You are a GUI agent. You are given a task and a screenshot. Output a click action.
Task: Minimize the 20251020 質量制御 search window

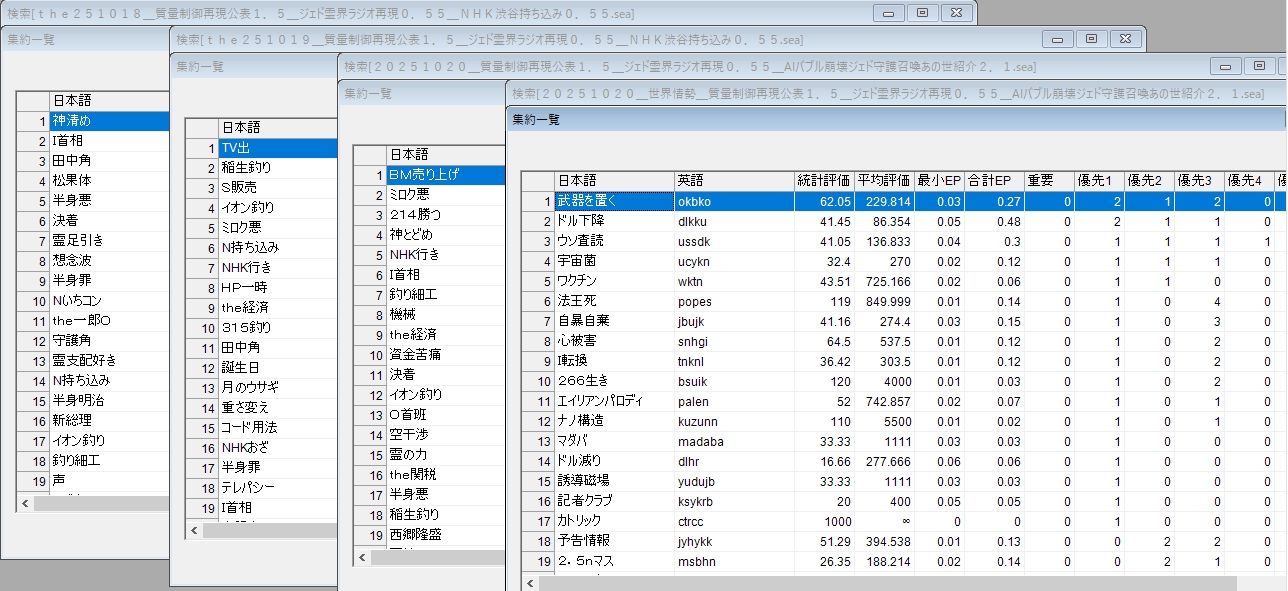(x=1225, y=66)
